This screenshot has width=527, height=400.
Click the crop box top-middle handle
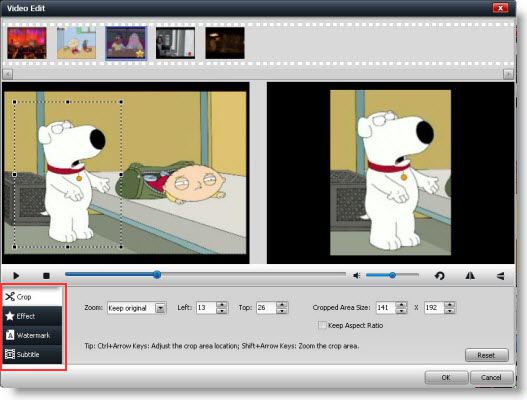(x=68, y=102)
